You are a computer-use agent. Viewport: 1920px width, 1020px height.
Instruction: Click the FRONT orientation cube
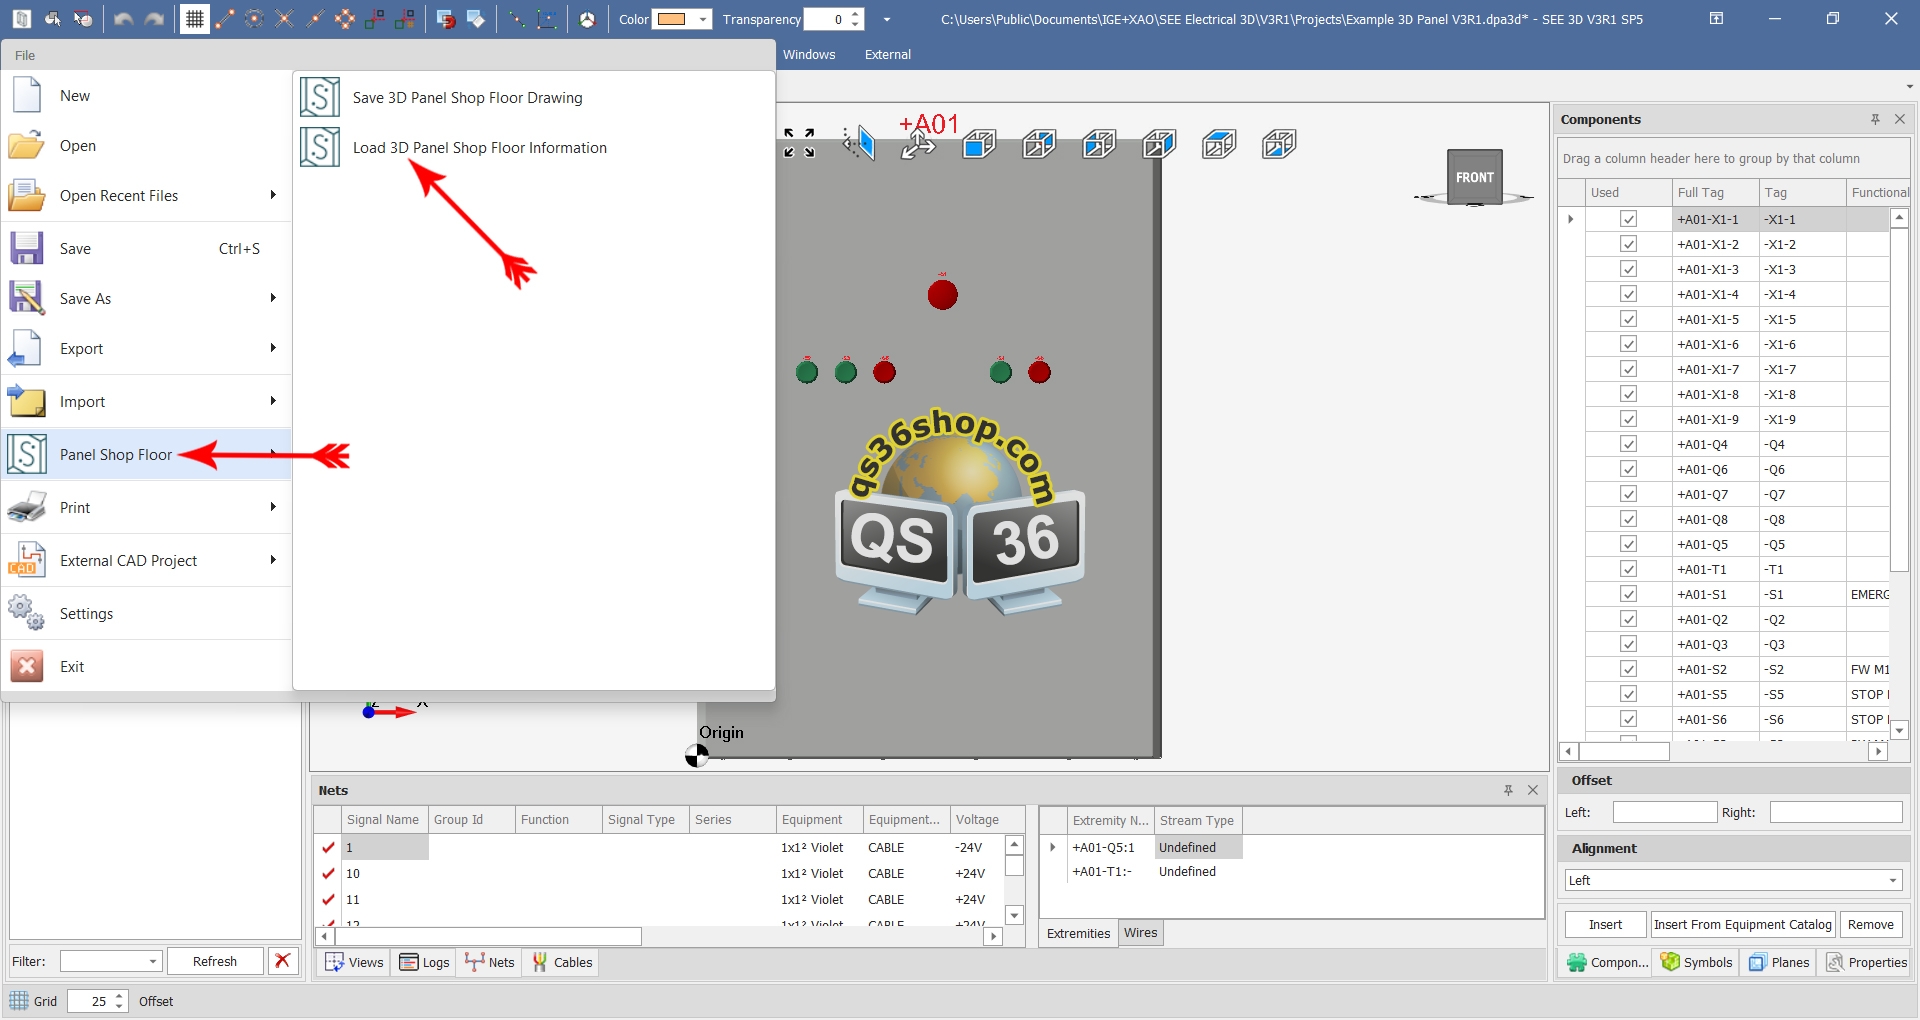pyautogui.click(x=1474, y=177)
